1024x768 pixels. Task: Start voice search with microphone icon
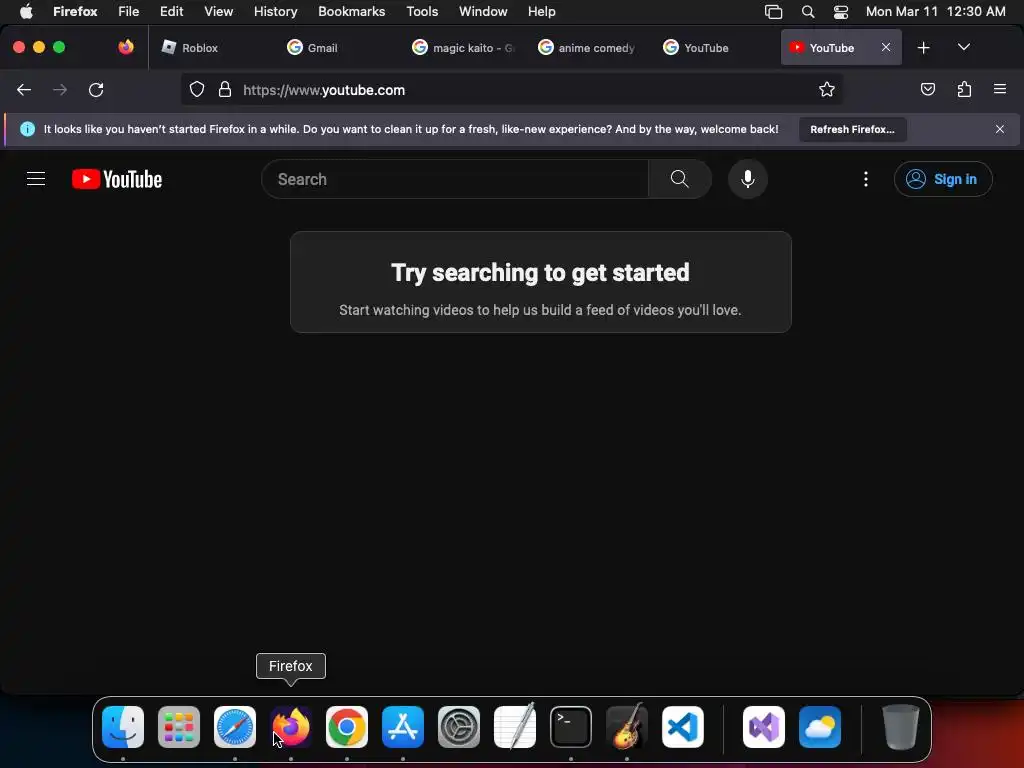pos(748,179)
